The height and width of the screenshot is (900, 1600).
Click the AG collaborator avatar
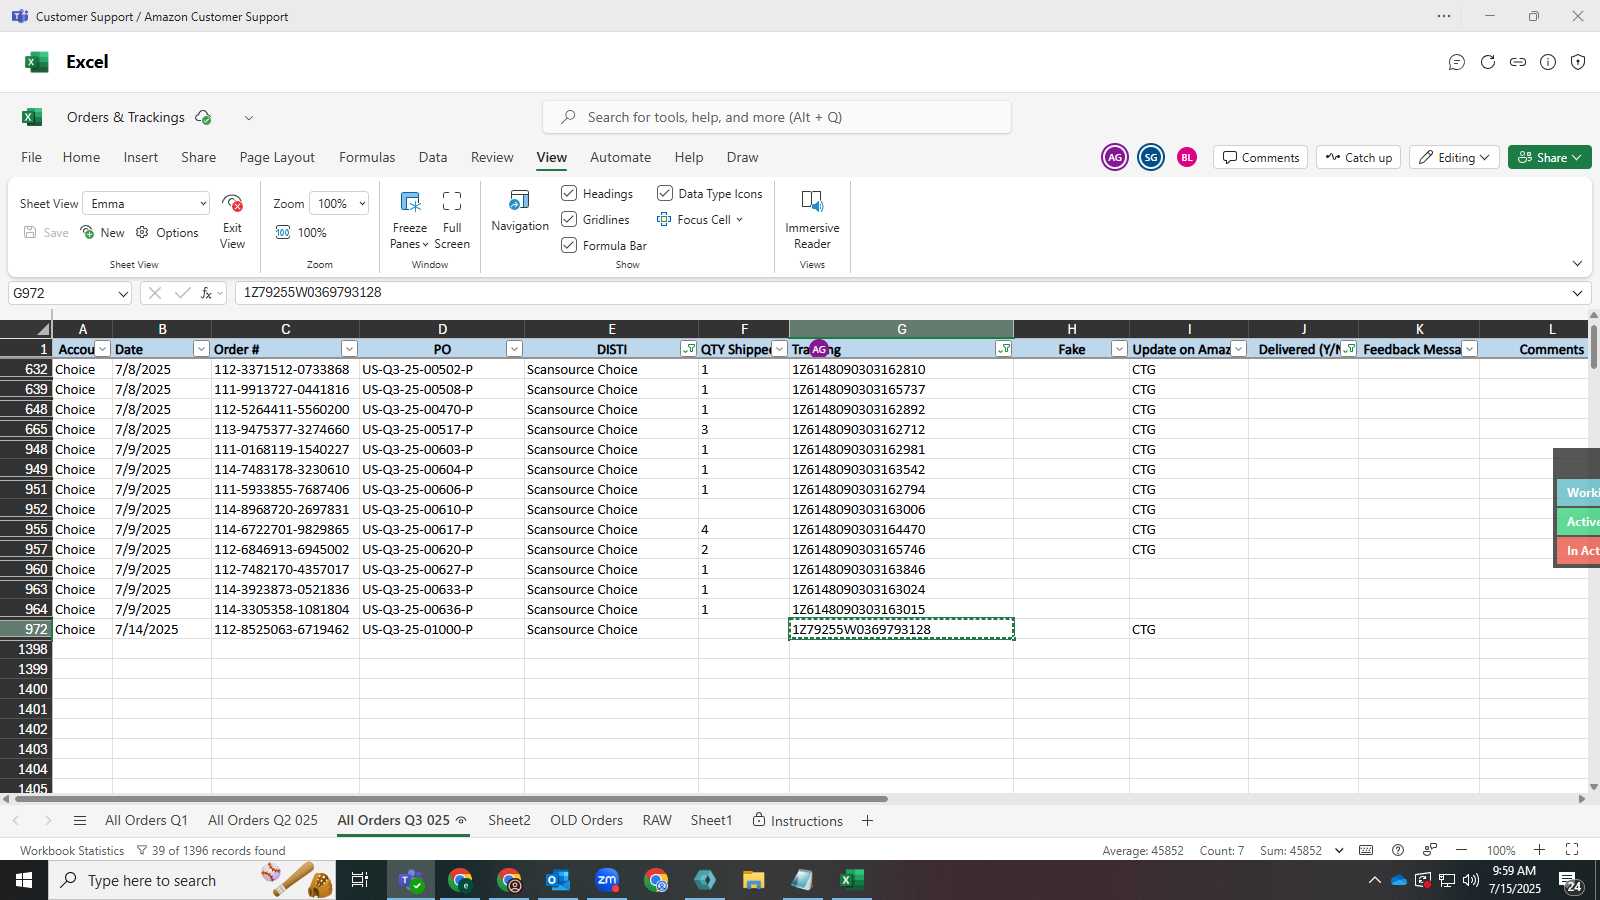coord(1115,157)
